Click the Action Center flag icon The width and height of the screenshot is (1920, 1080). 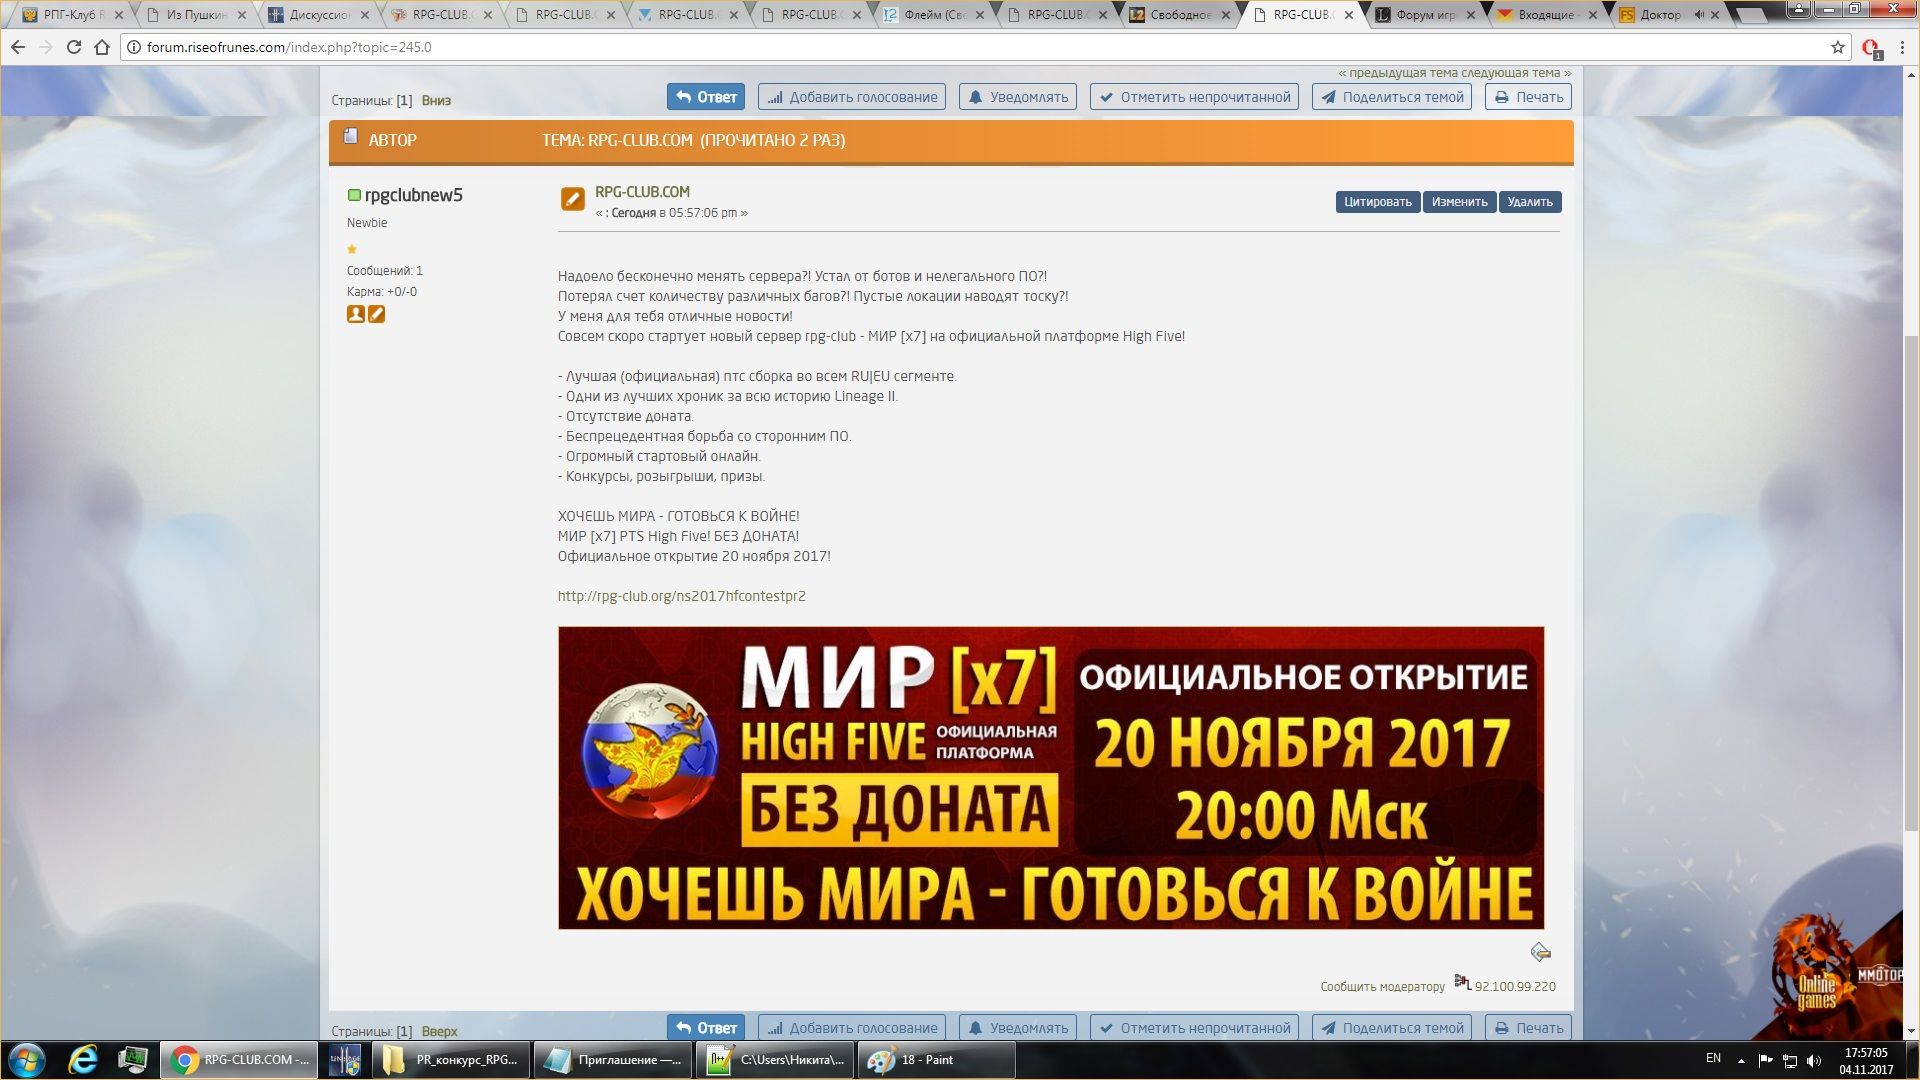(x=1765, y=1060)
